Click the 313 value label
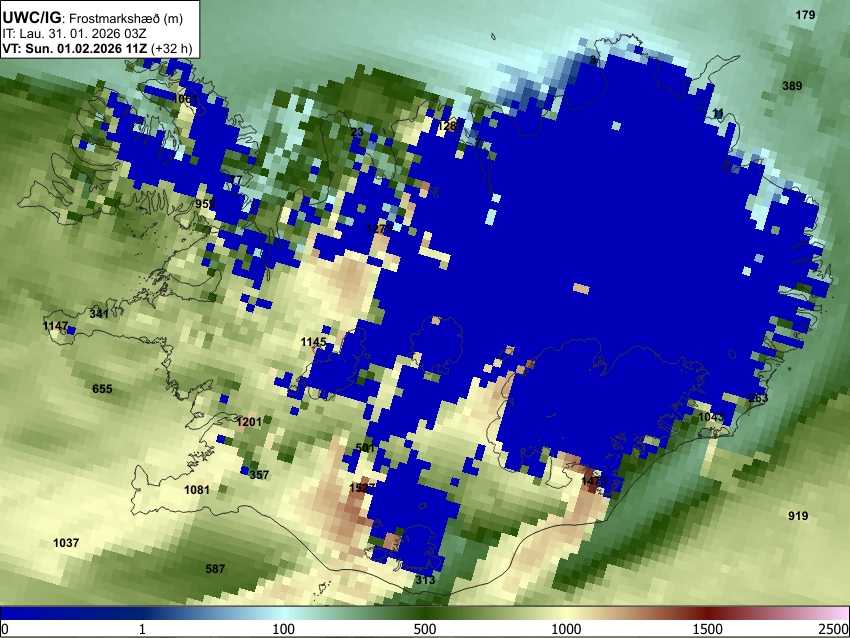850x638 pixels. [425, 580]
